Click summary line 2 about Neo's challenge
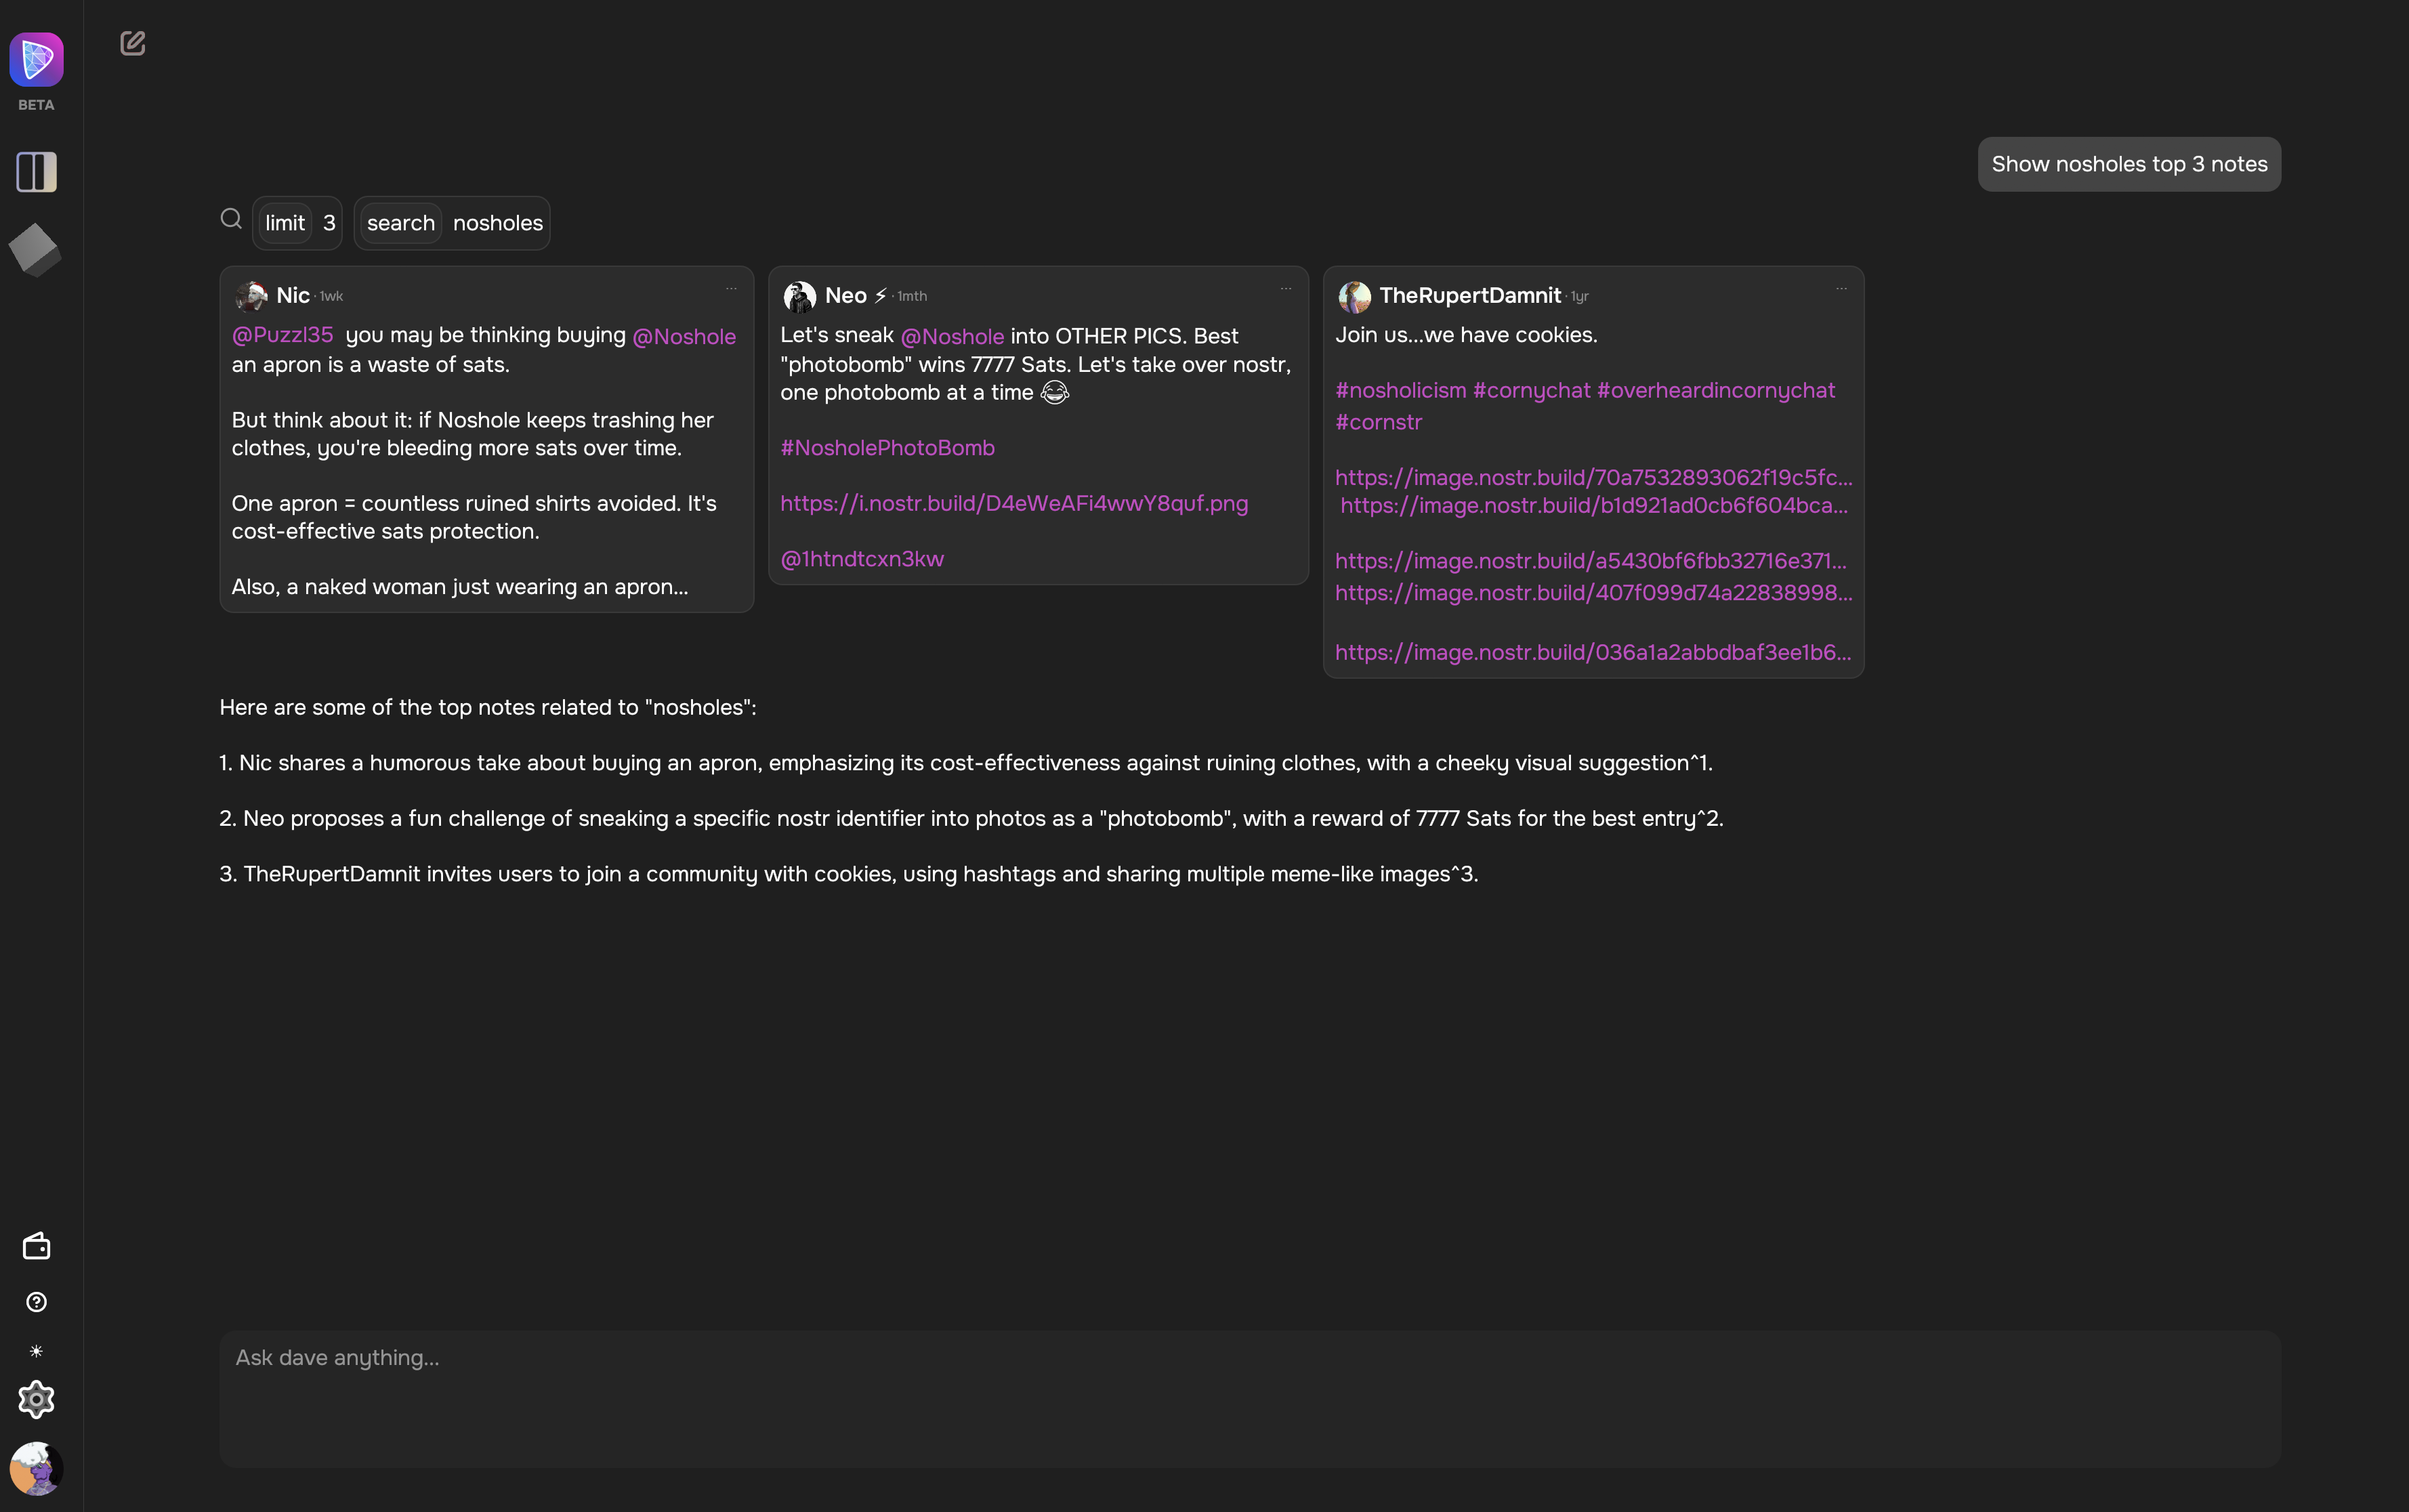 971,818
